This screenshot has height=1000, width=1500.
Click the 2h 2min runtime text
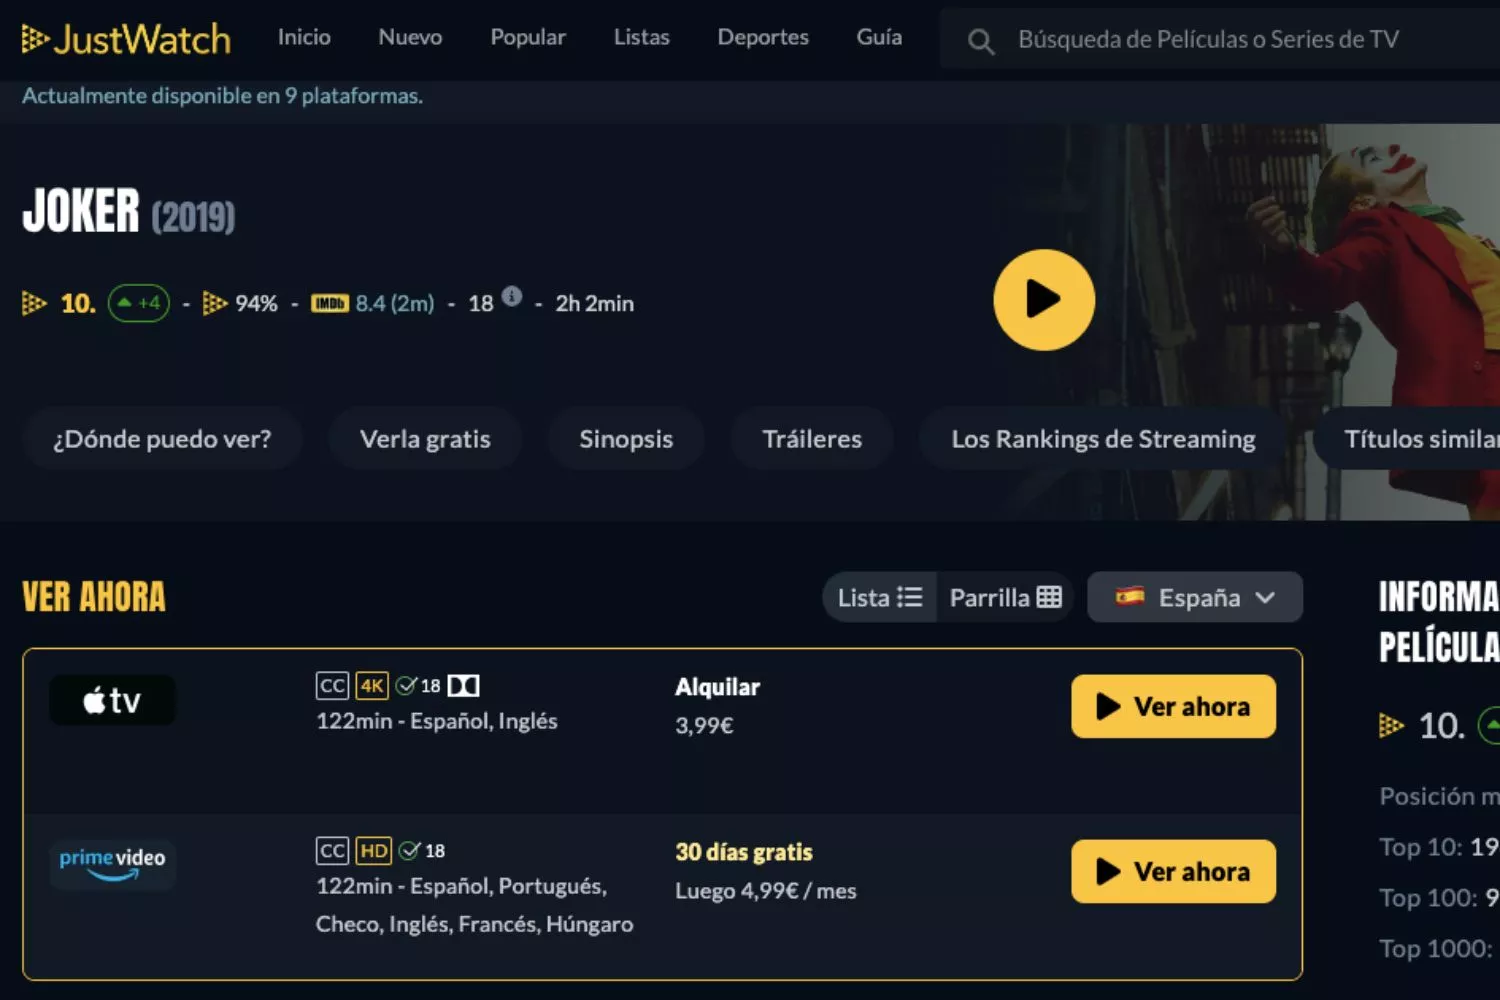click(x=595, y=303)
